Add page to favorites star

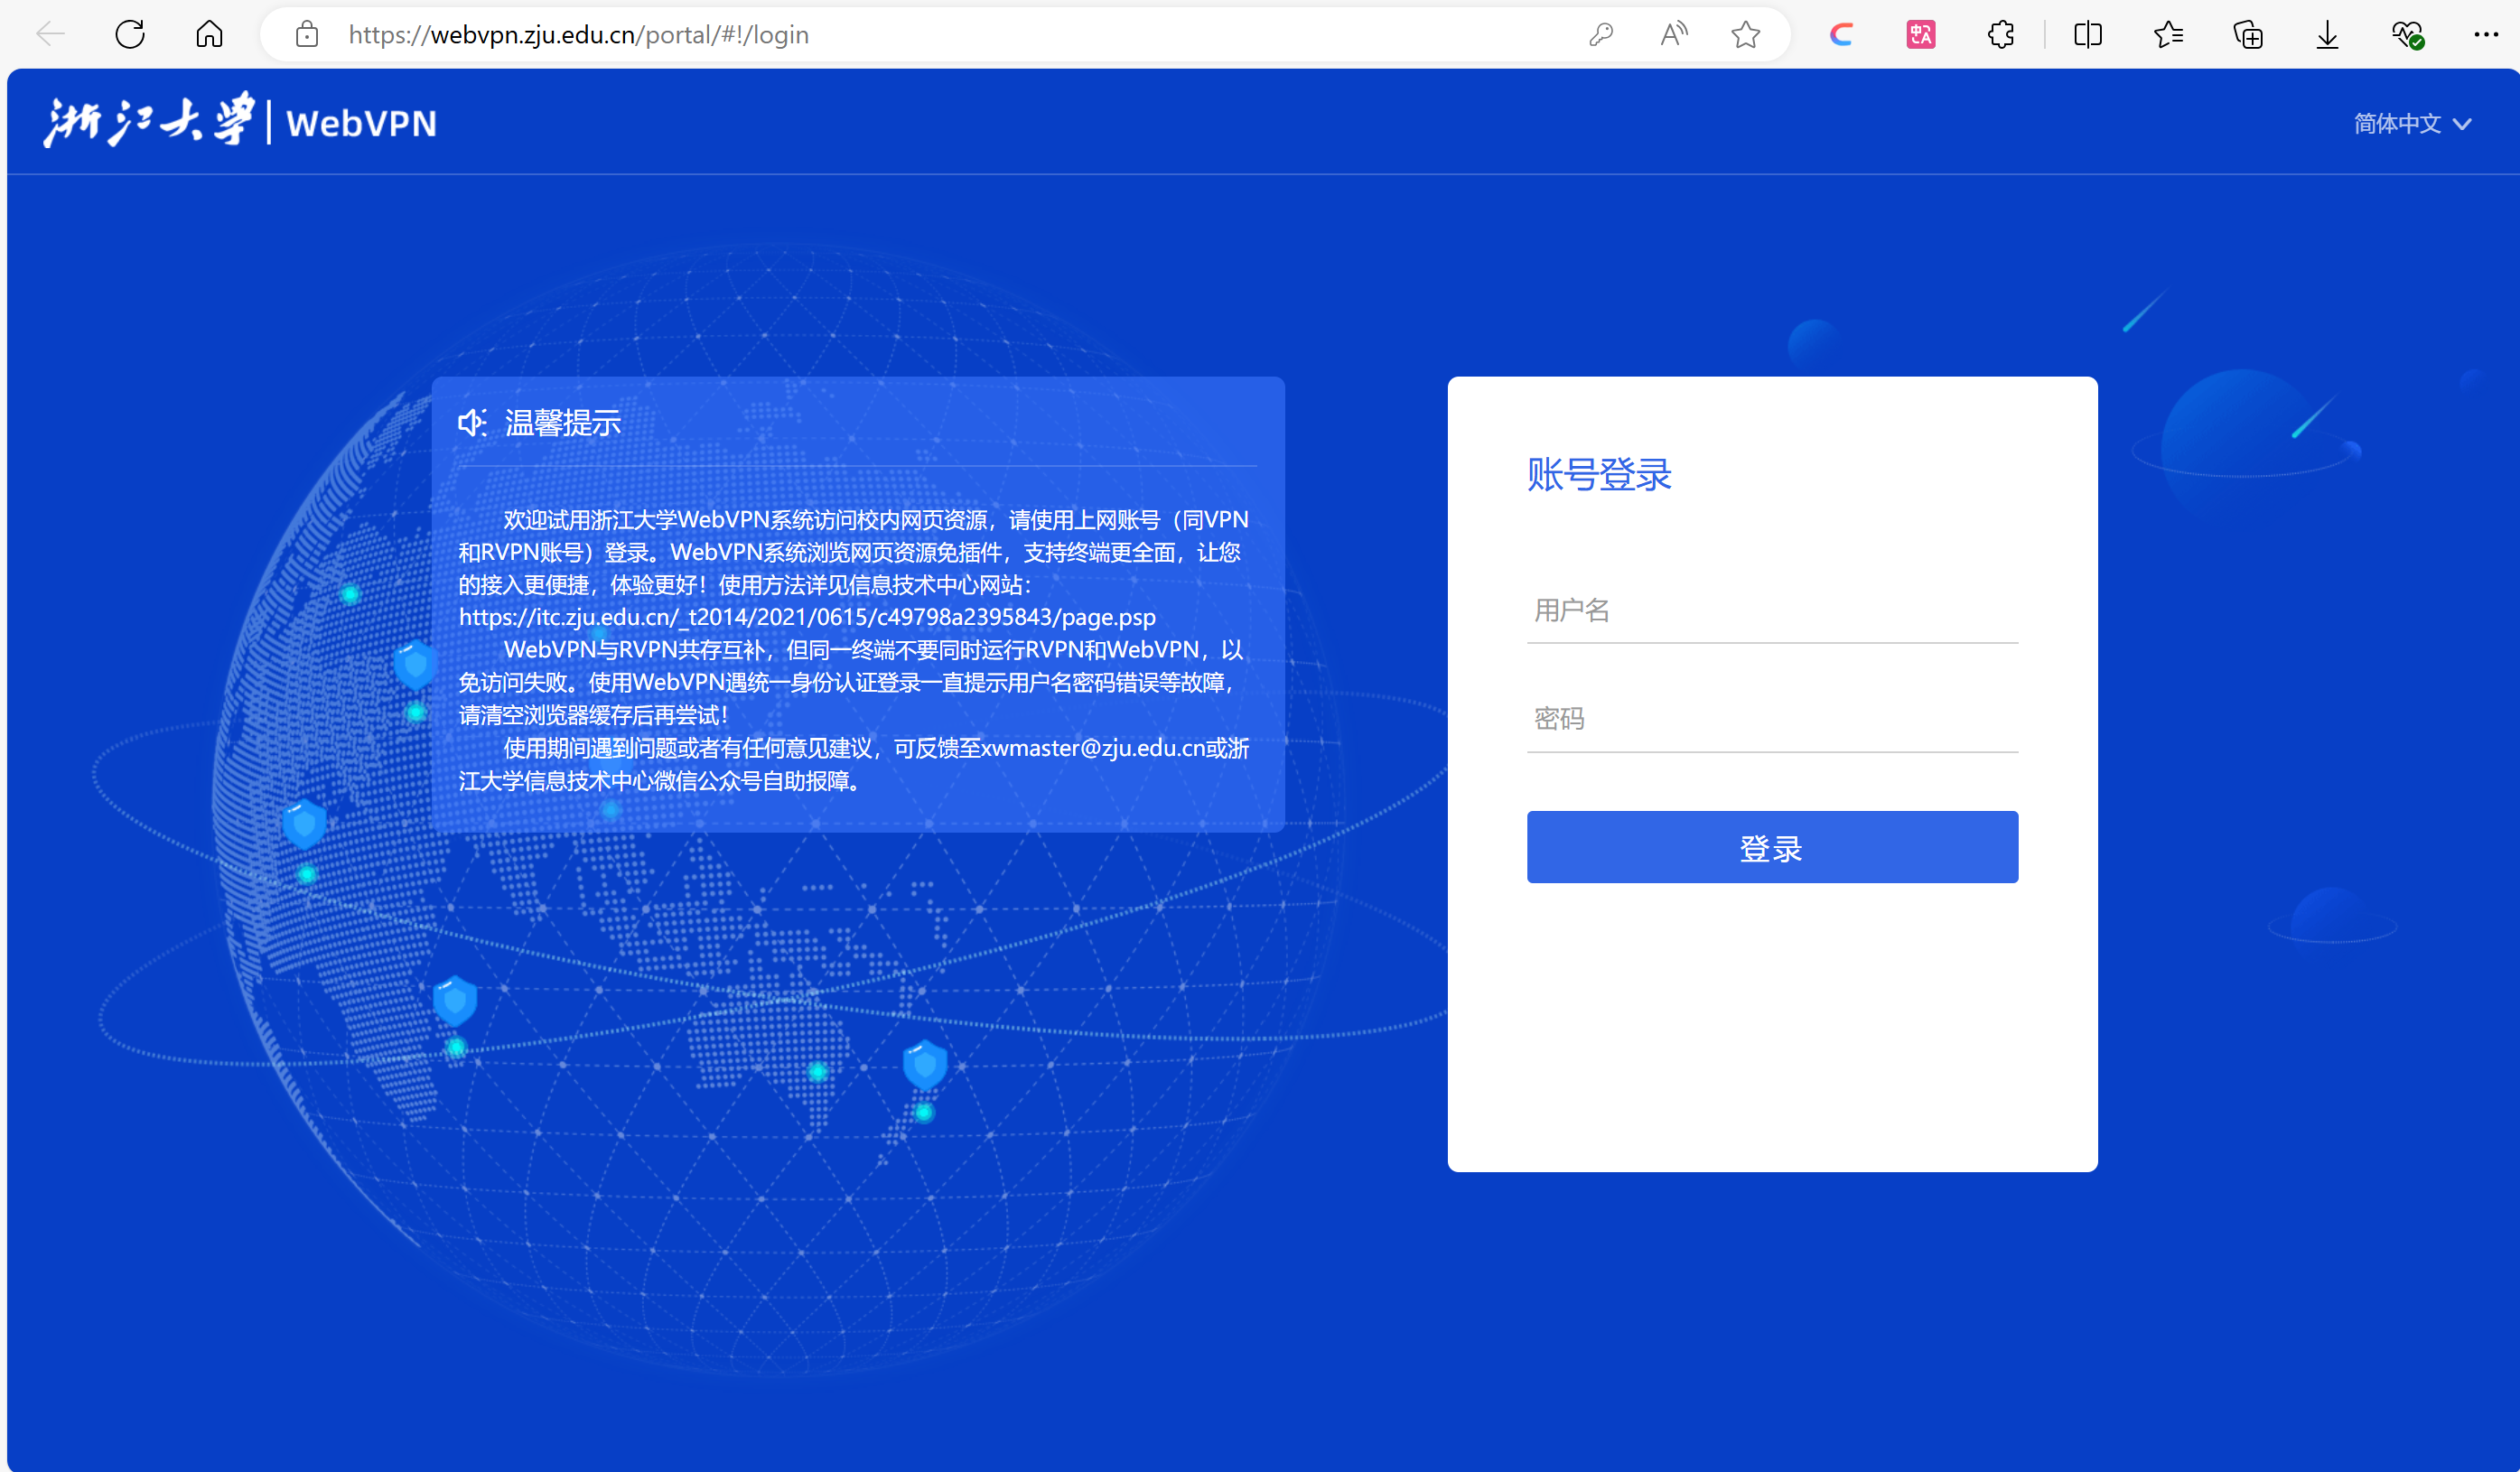pyautogui.click(x=1746, y=35)
